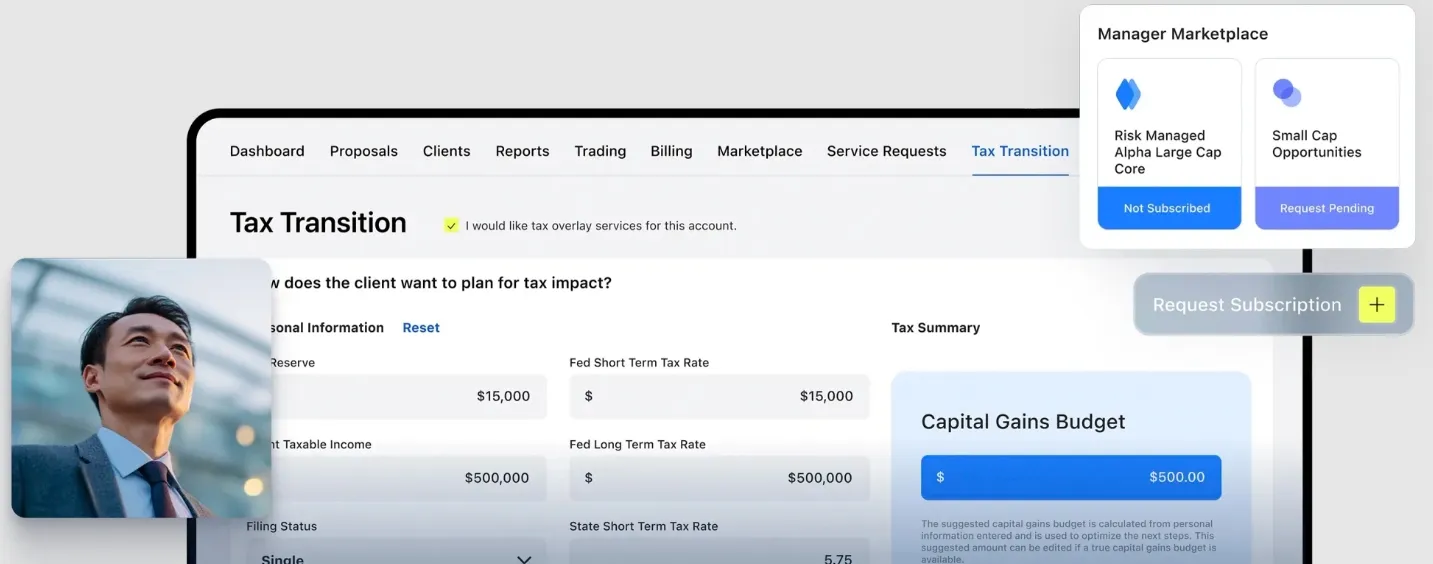Click the Fed Short Term Tax Rate field
This screenshot has height=564, width=1433.
coord(719,396)
